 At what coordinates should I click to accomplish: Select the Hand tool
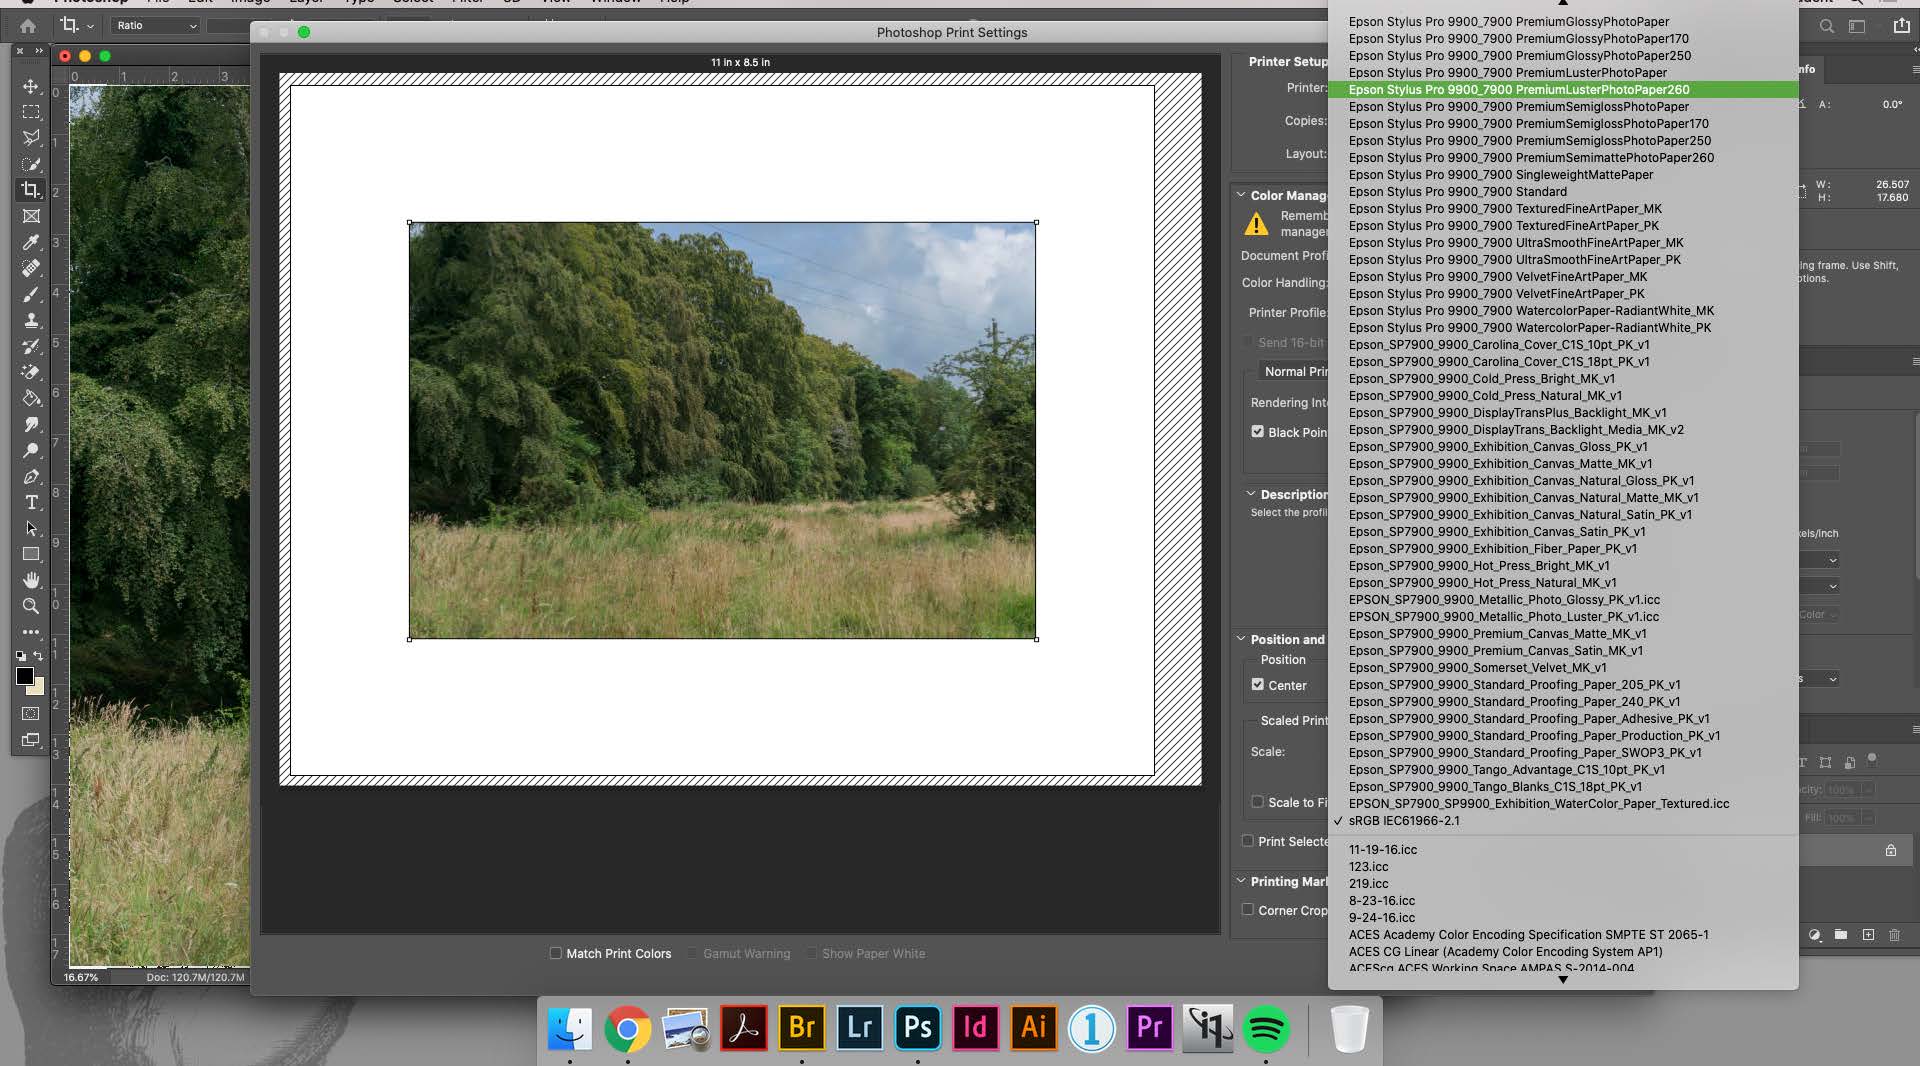31,580
